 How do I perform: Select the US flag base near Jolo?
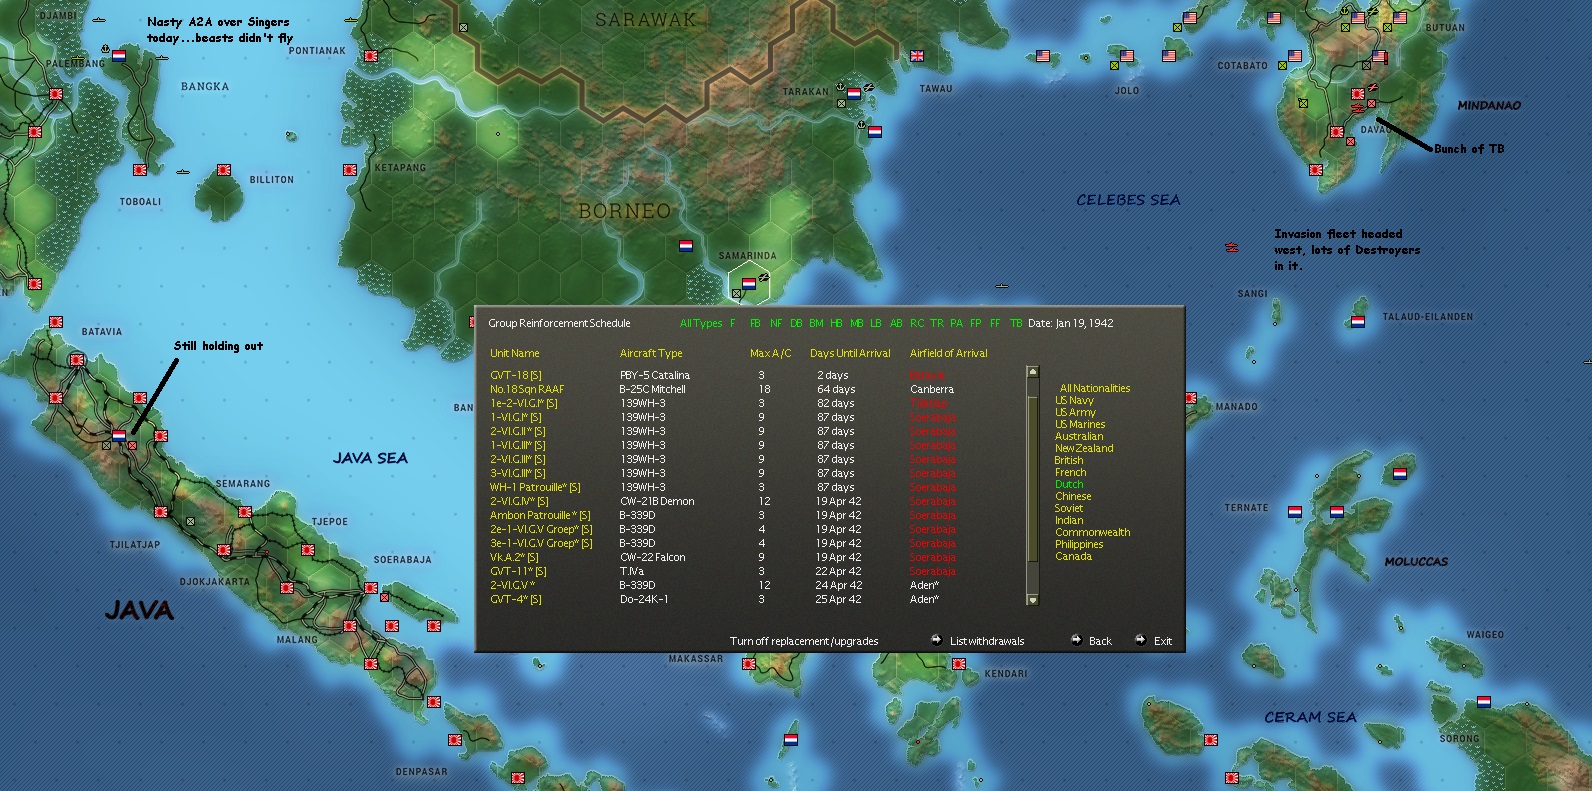[x=1127, y=56]
